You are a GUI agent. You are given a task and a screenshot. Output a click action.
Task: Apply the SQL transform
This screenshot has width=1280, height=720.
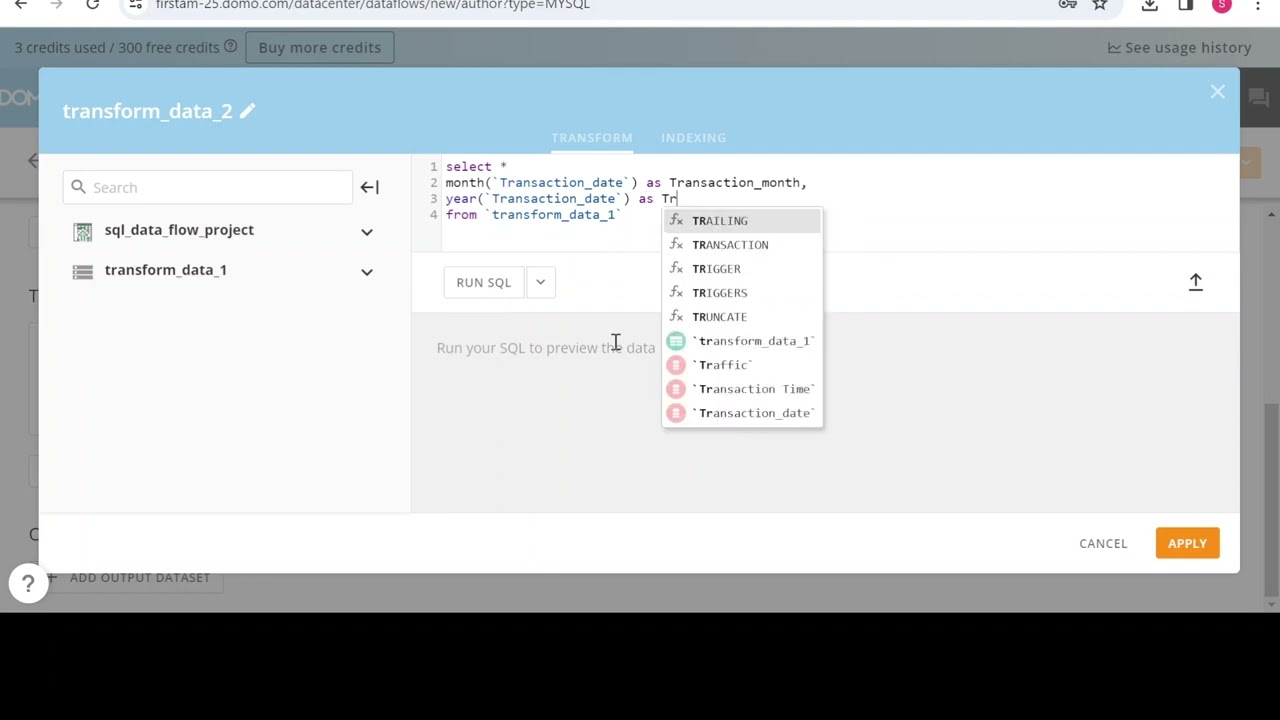tap(1187, 543)
